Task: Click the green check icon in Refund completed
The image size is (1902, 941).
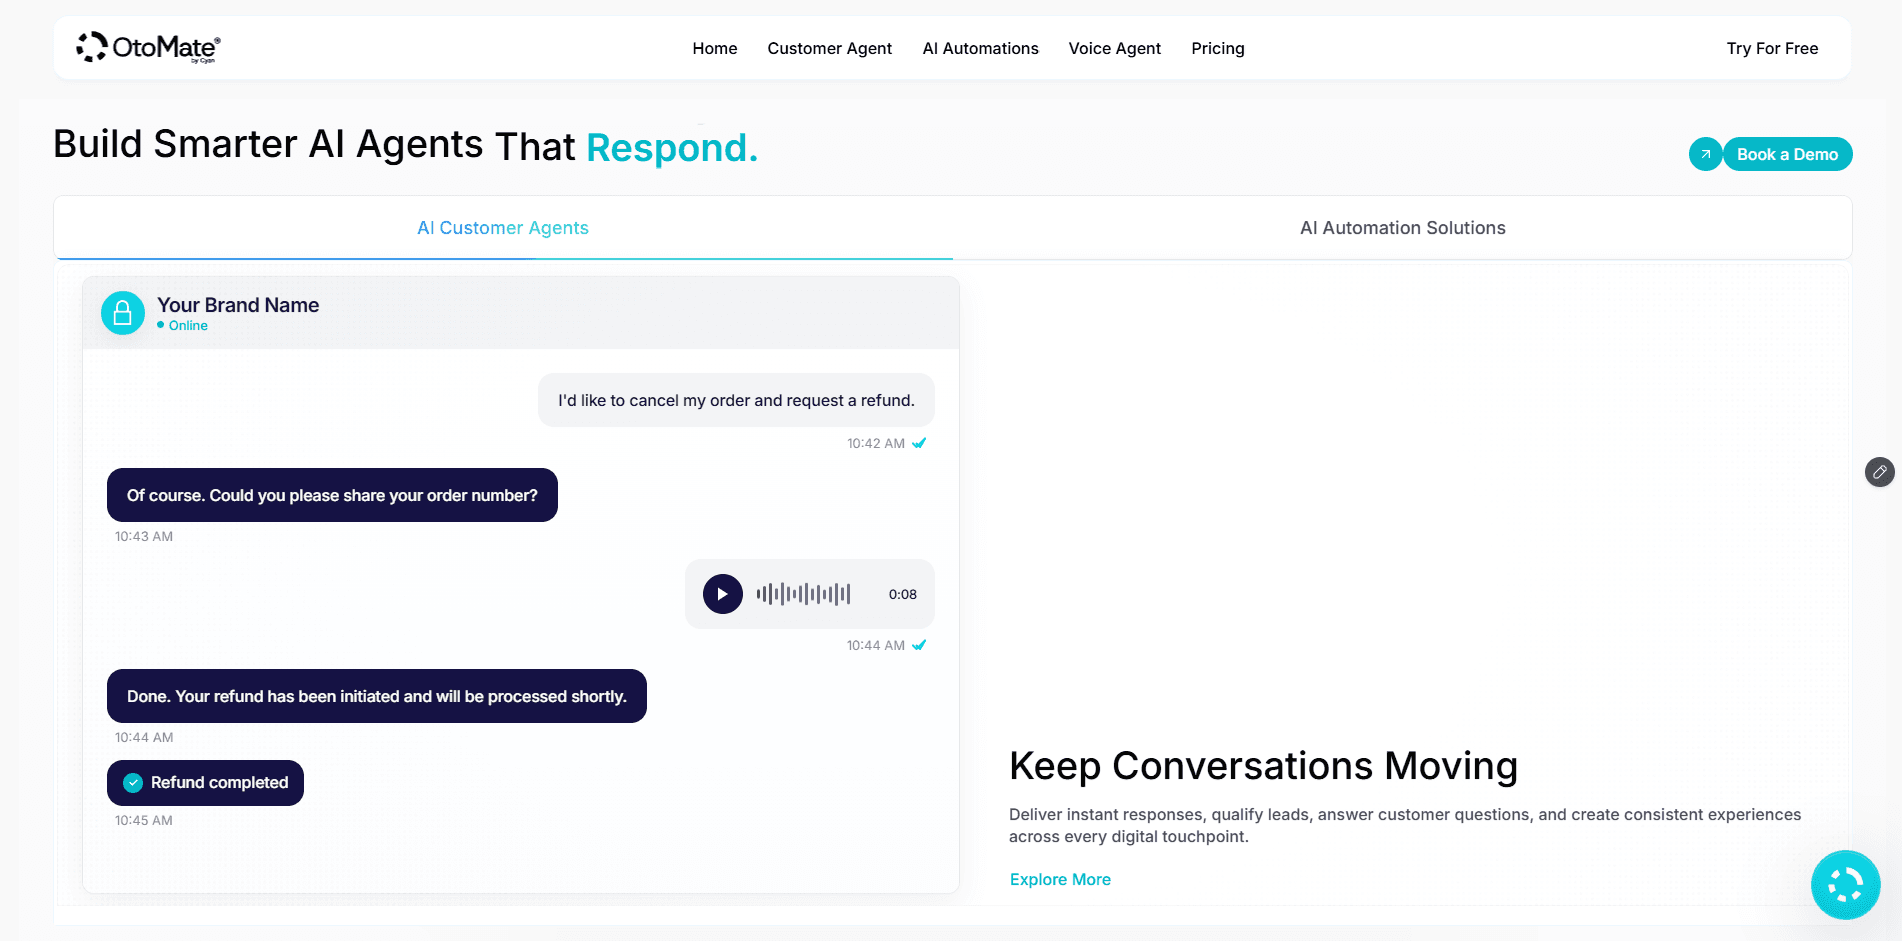Action: (133, 783)
